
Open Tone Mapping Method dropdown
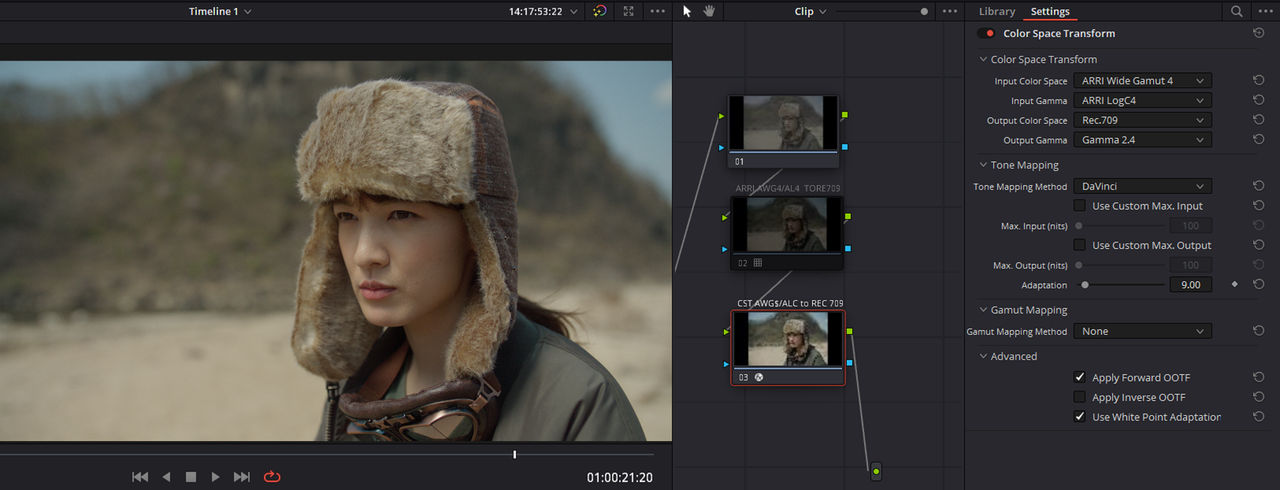1142,186
